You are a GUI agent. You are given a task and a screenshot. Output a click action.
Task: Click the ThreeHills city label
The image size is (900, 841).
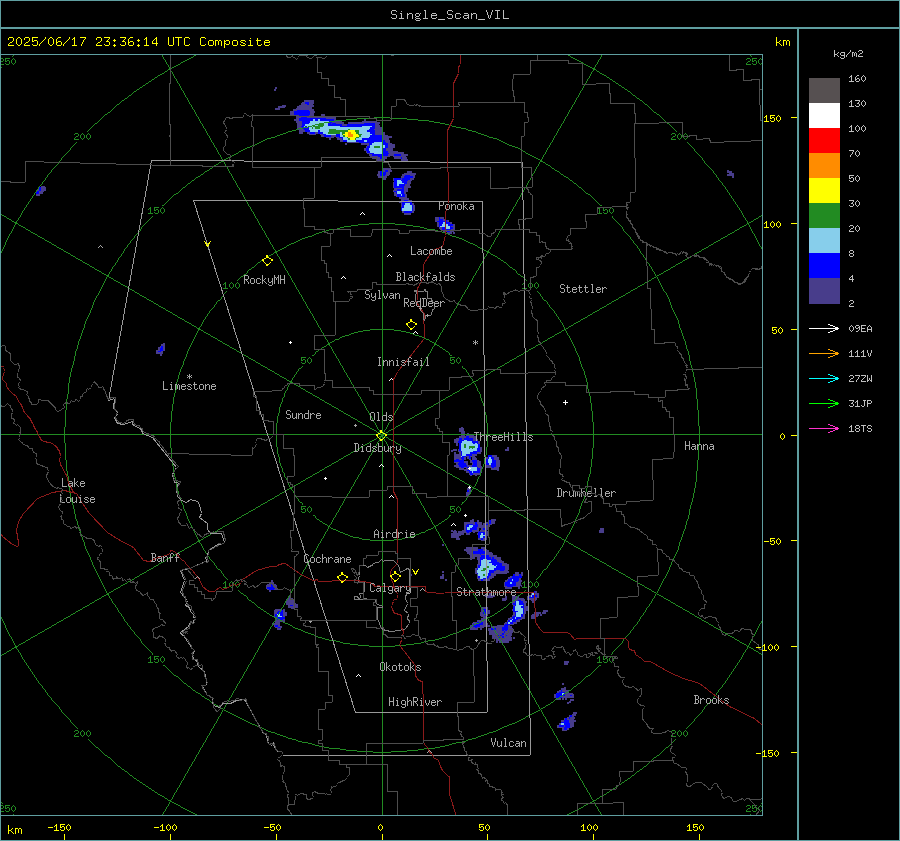click(503, 437)
